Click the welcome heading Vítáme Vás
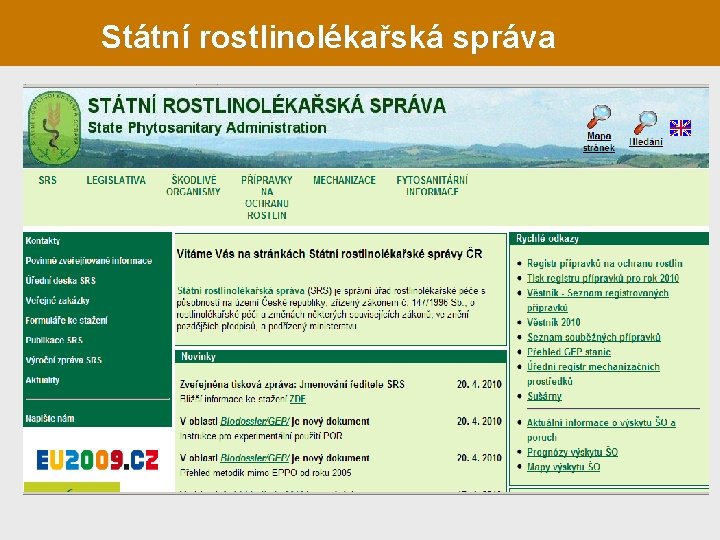Image resolution: width=720 pixels, height=540 pixels. click(329, 254)
